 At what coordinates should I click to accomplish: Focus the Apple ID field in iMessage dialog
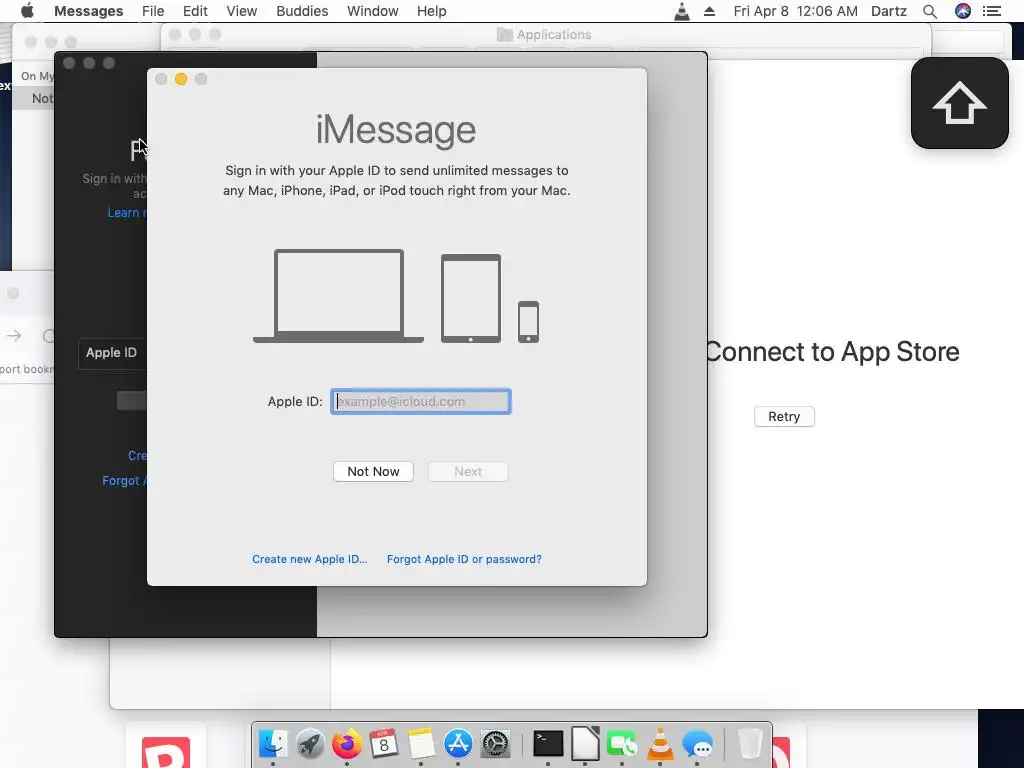[421, 402]
